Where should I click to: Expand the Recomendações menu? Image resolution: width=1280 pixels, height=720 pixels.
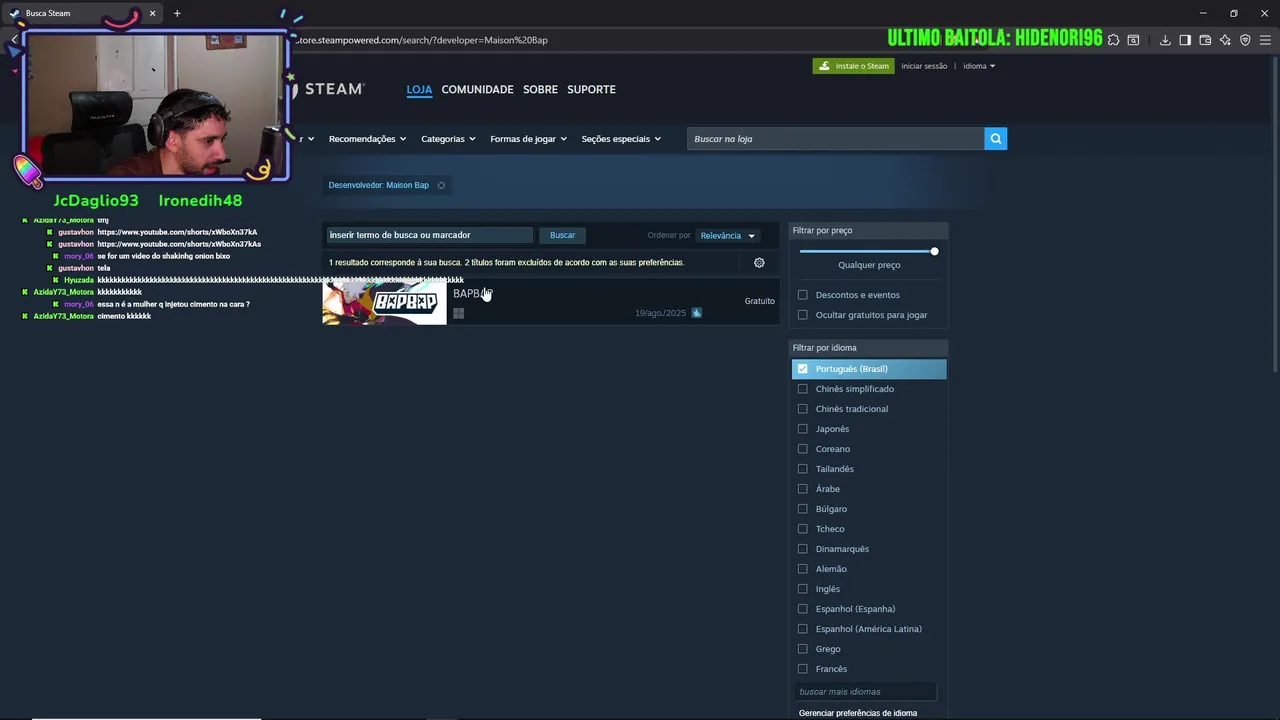pyautogui.click(x=367, y=139)
